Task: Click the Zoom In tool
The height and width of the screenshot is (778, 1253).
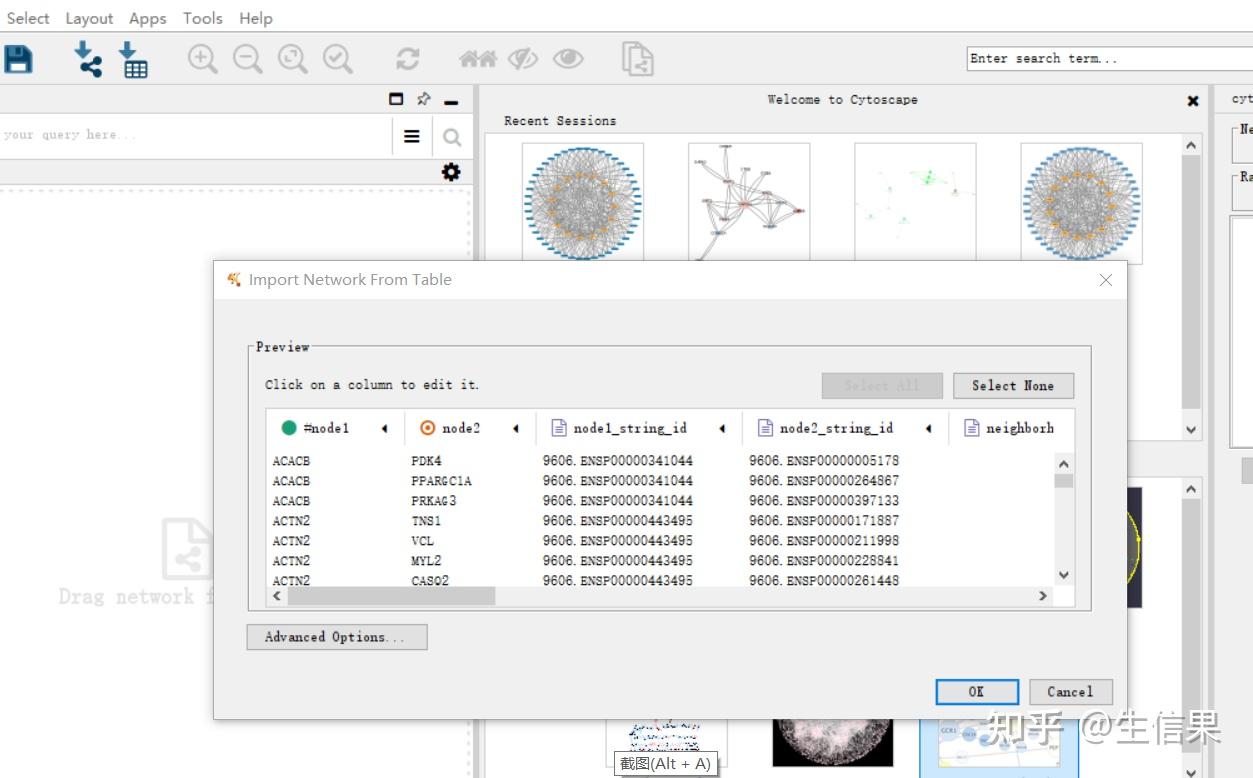Action: pos(202,58)
